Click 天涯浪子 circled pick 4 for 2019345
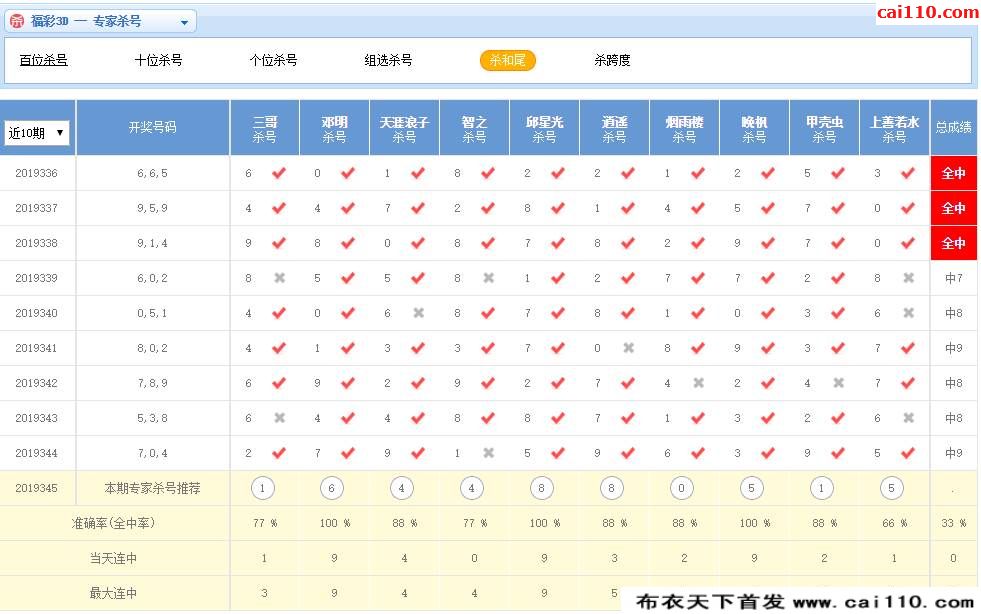981x614 pixels. pos(402,488)
